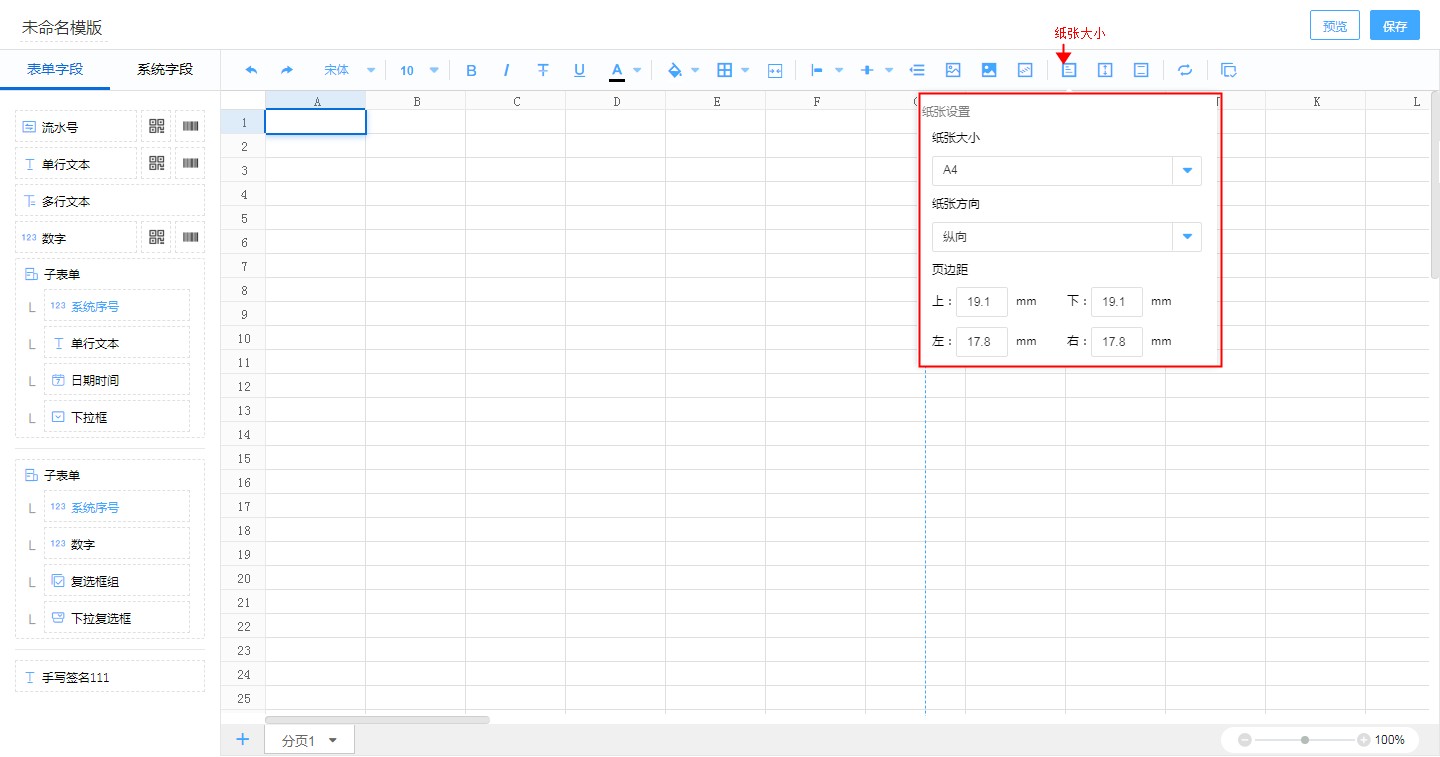Click the zoom slider handle

click(1305, 740)
